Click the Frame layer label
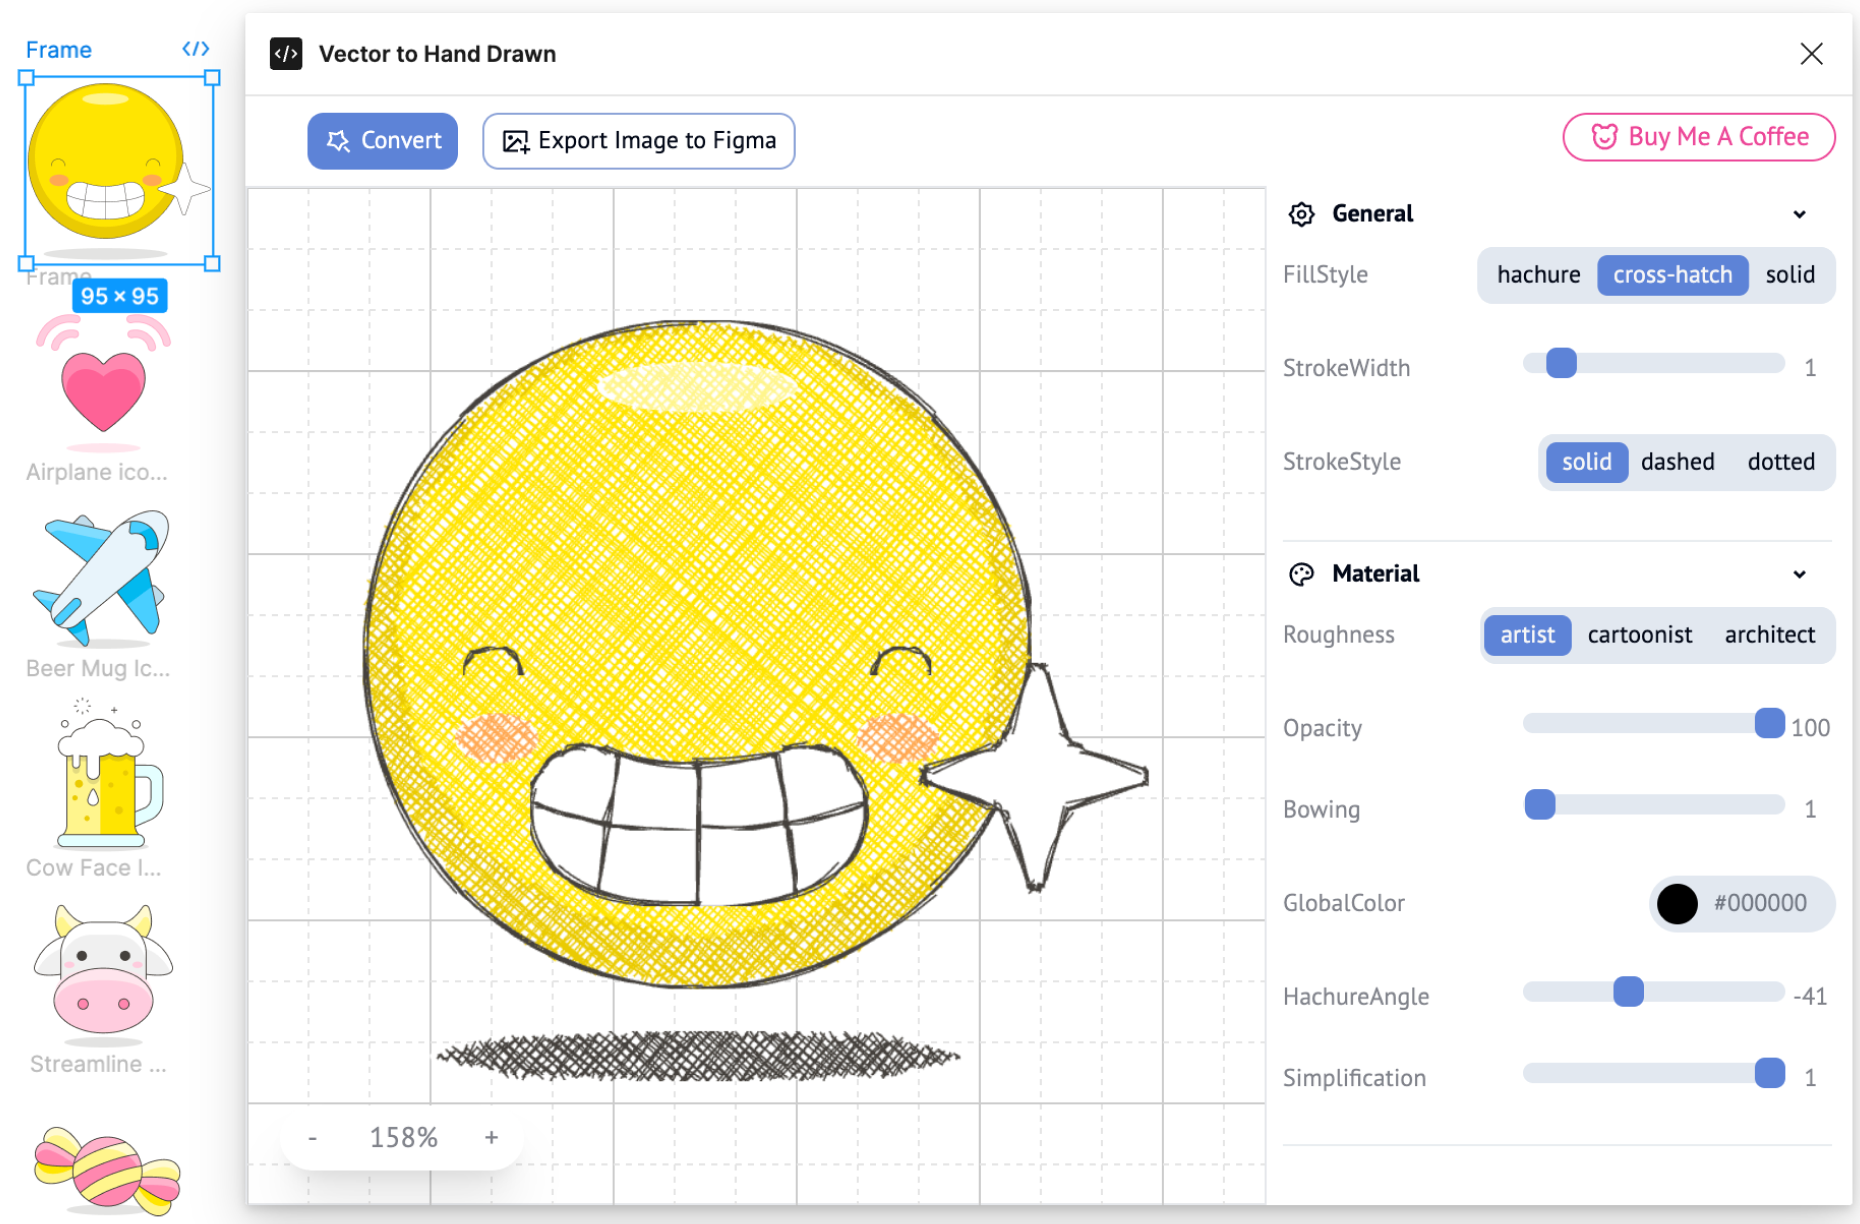The height and width of the screenshot is (1224, 1860). (59, 50)
